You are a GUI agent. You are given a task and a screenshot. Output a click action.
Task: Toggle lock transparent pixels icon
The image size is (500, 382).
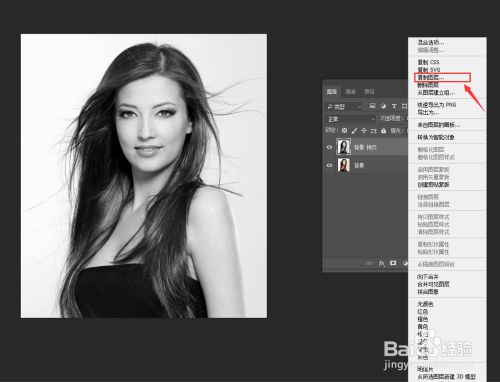point(345,131)
